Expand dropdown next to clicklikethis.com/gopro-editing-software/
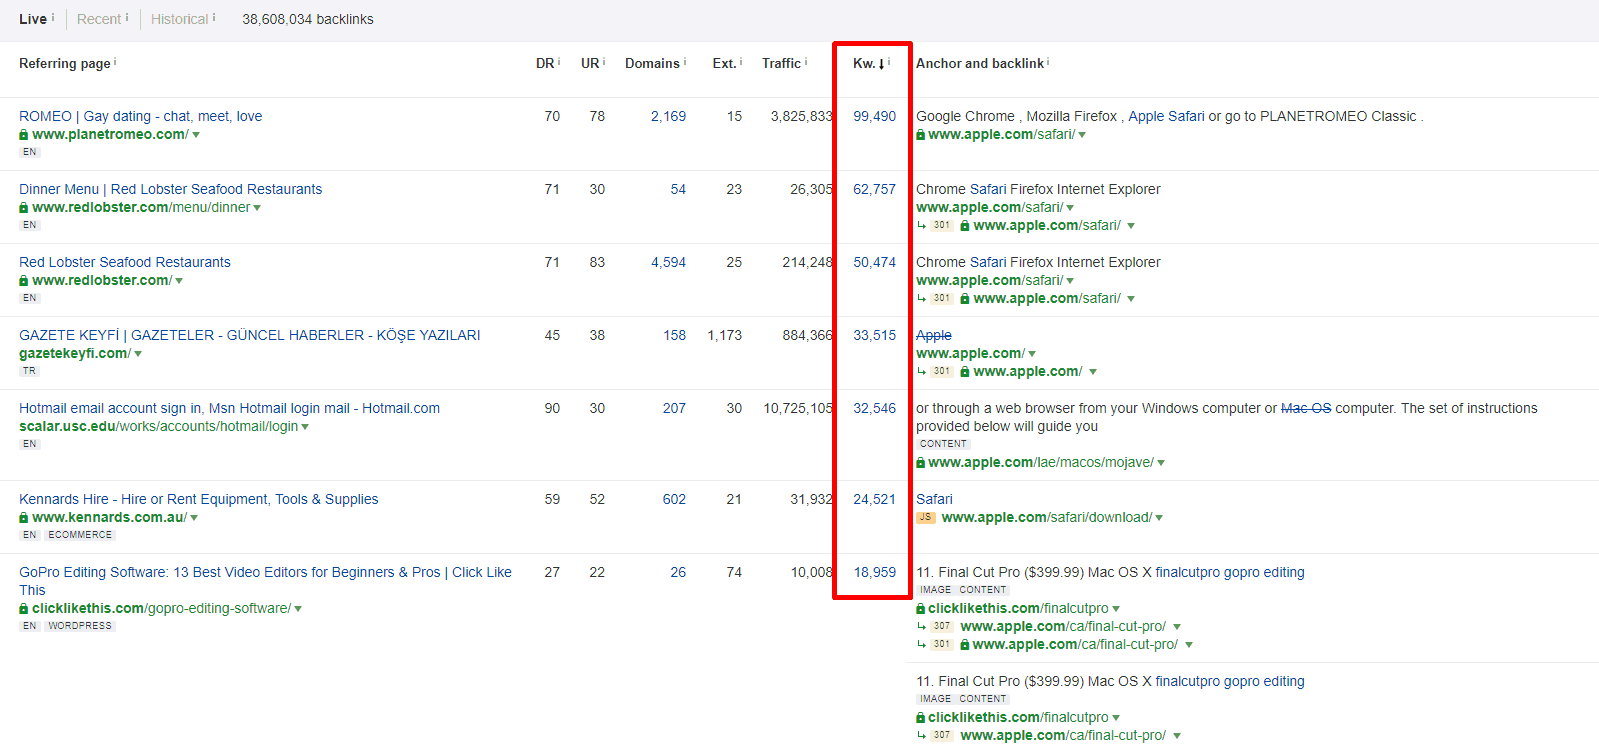Viewport: 1599px width, 749px height. tap(298, 609)
